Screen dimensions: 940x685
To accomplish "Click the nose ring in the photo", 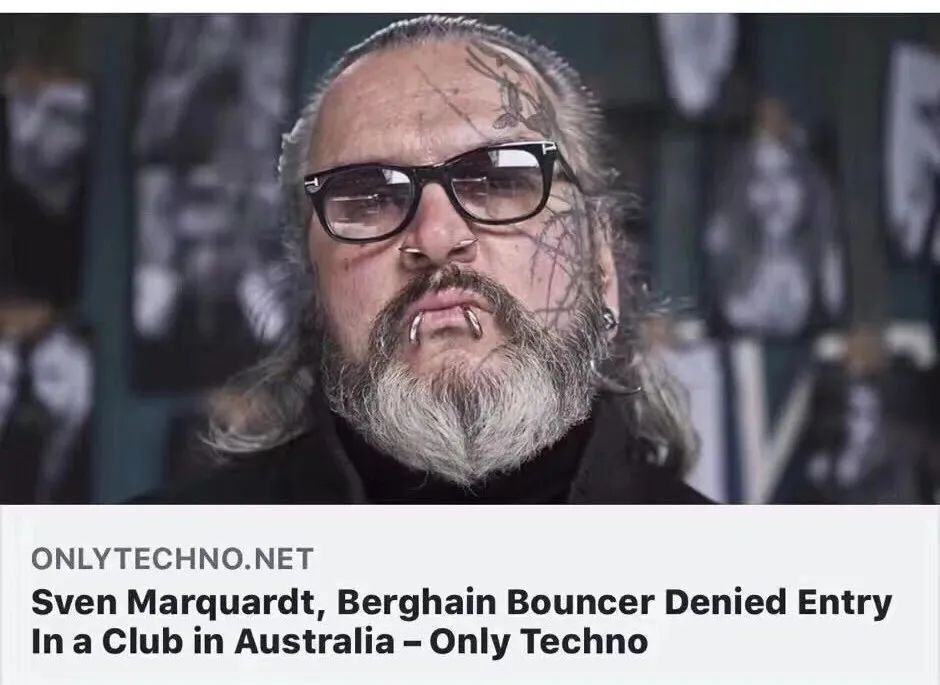I will coord(438,245).
